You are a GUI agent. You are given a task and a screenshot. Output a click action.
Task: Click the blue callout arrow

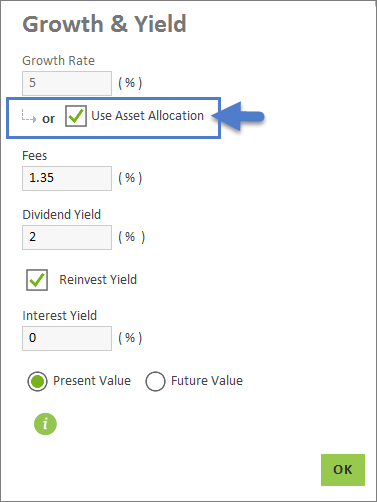pos(238,116)
